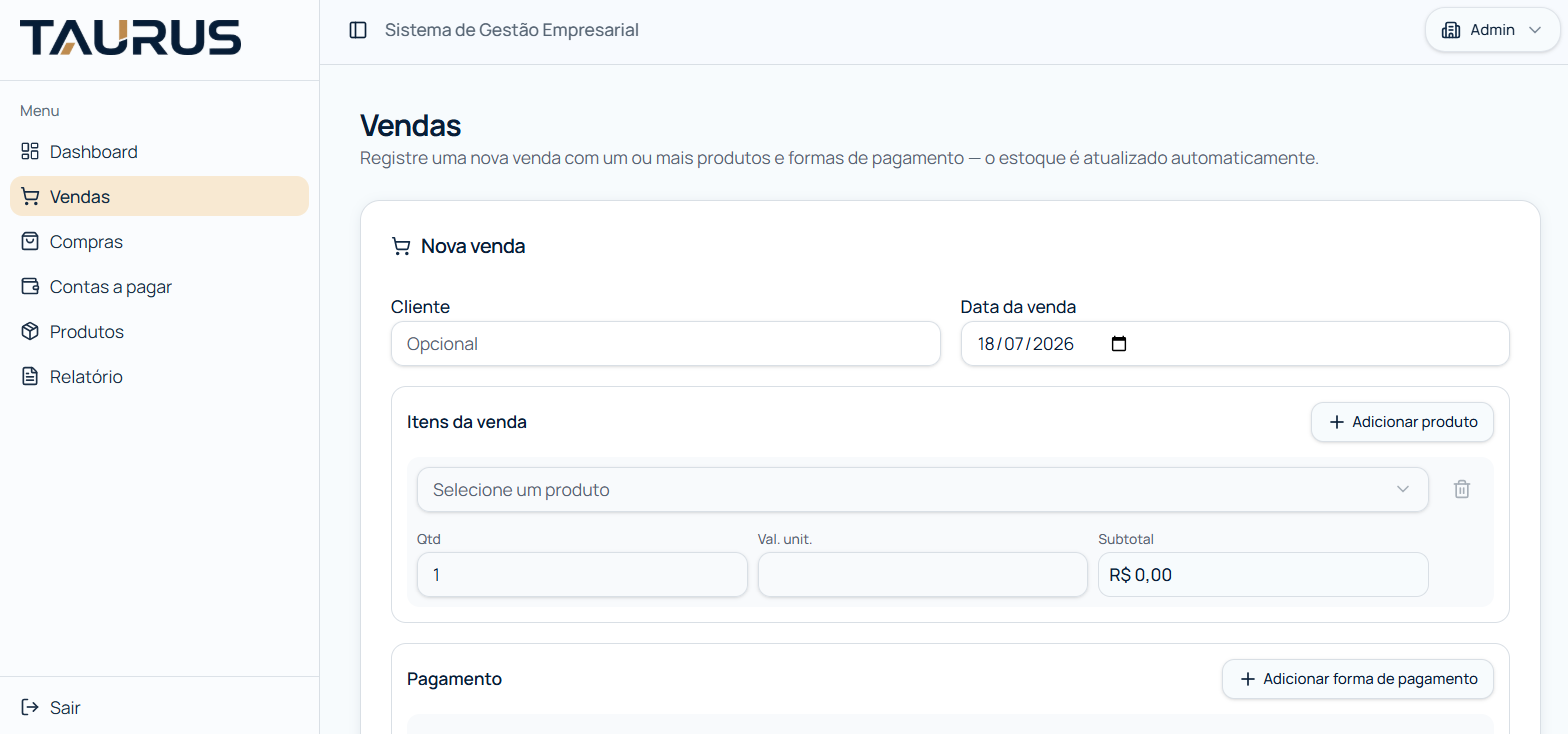Open the Relatório menu item
This screenshot has width=1568, height=734.
[159, 377]
